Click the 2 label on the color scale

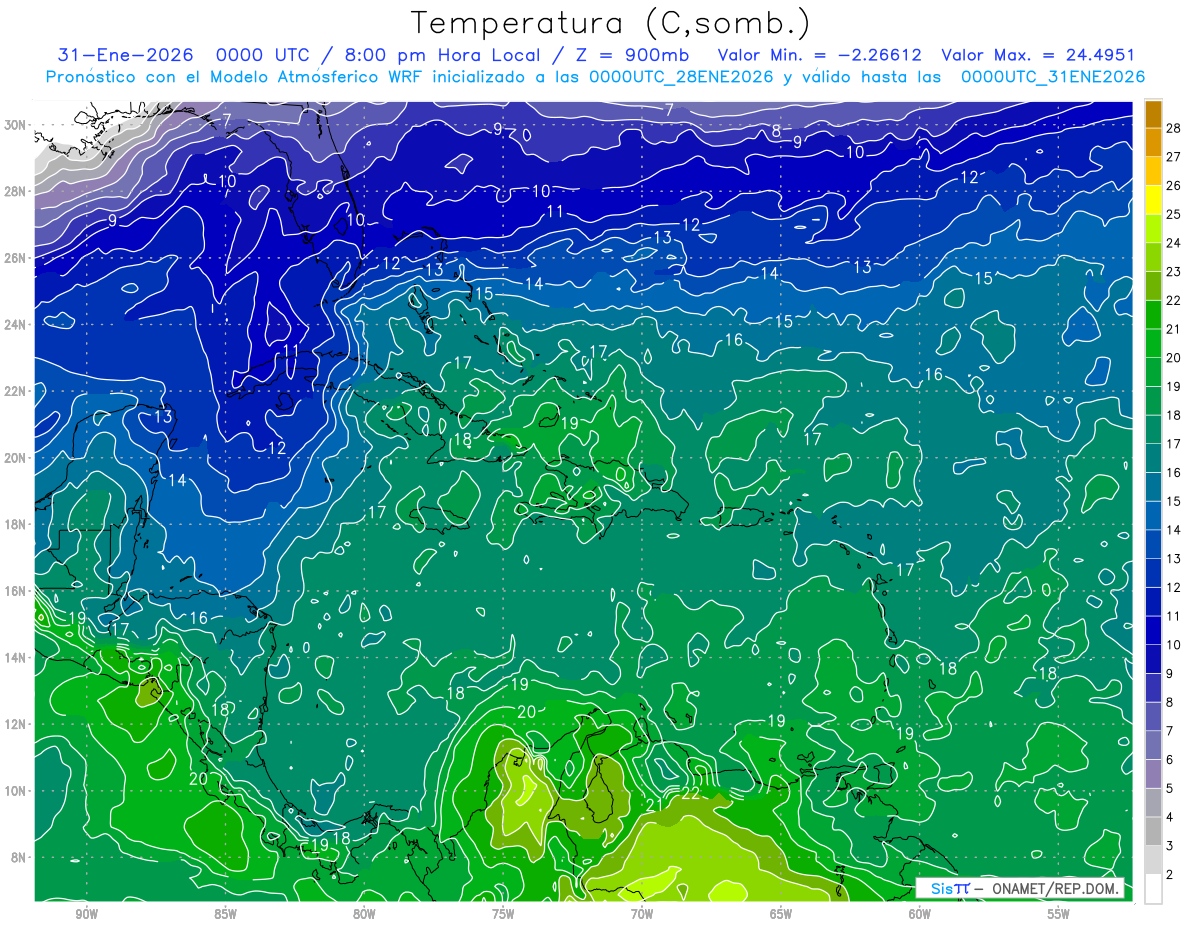[x=1171, y=874]
